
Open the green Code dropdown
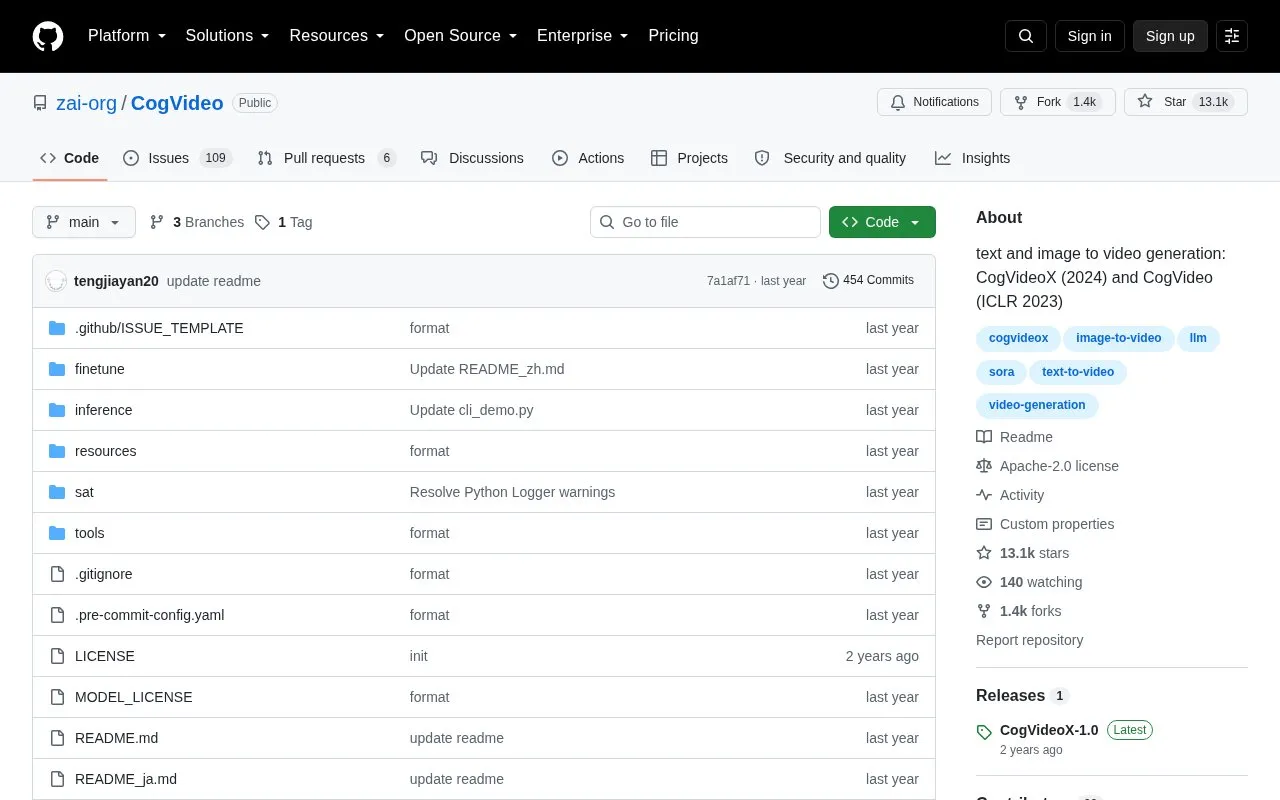click(x=882, y=222)
